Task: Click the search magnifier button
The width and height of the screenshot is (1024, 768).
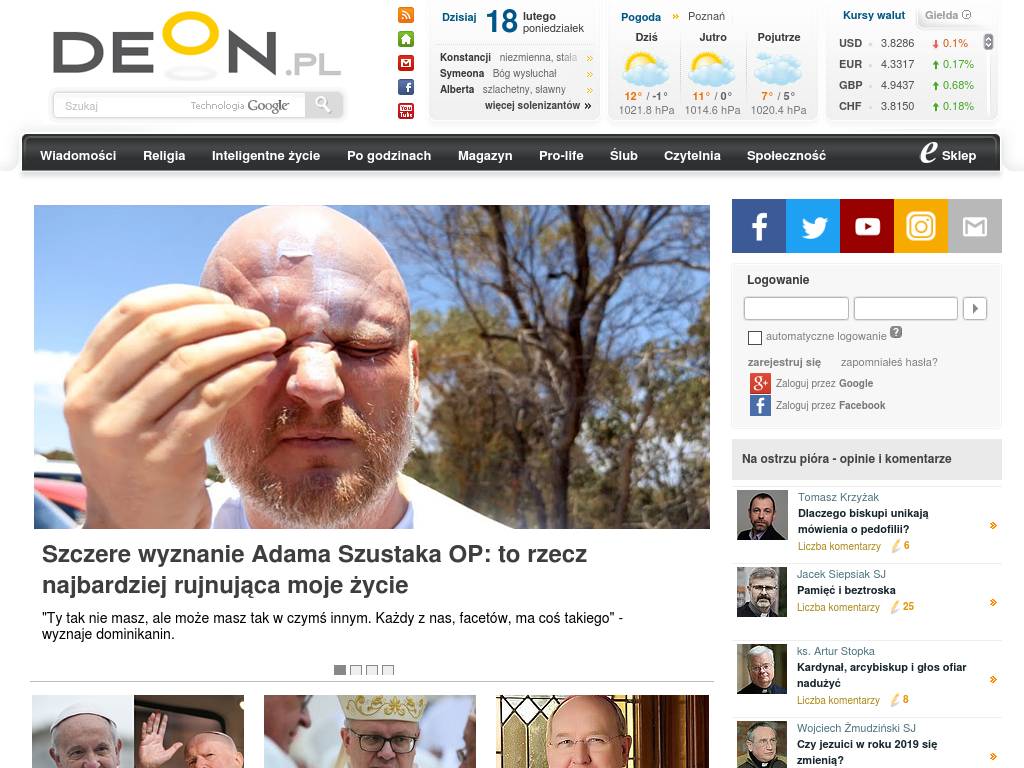Action: (323, 104)
